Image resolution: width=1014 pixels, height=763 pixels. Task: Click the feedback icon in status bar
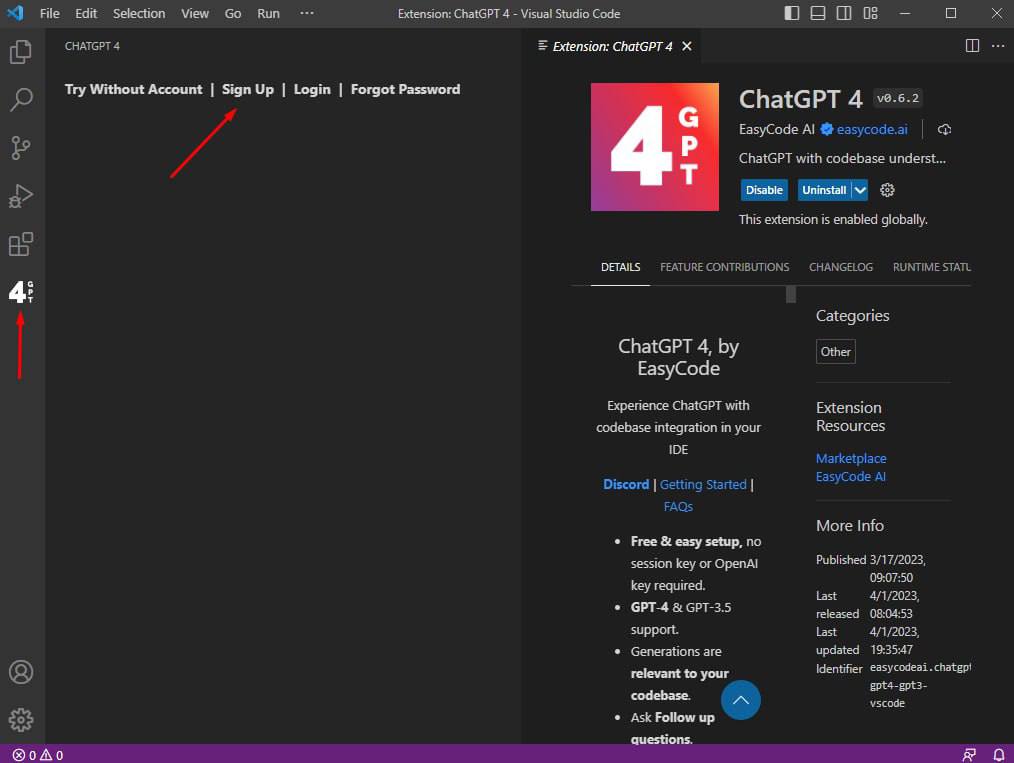pyautogui.click(x=969, y=755)
